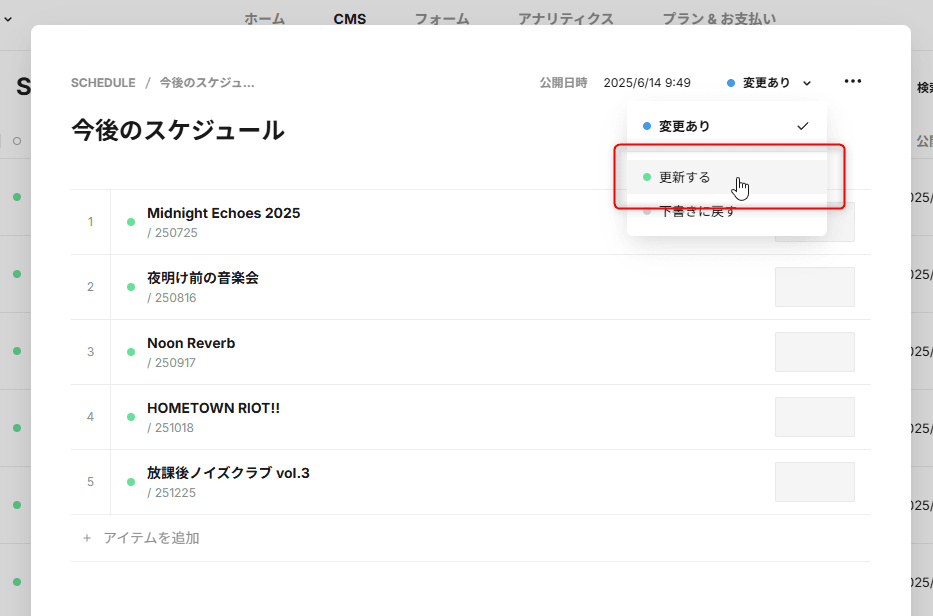Click the plus icon to add item
This screenshot has width=933, height=616.
[87, 538]
